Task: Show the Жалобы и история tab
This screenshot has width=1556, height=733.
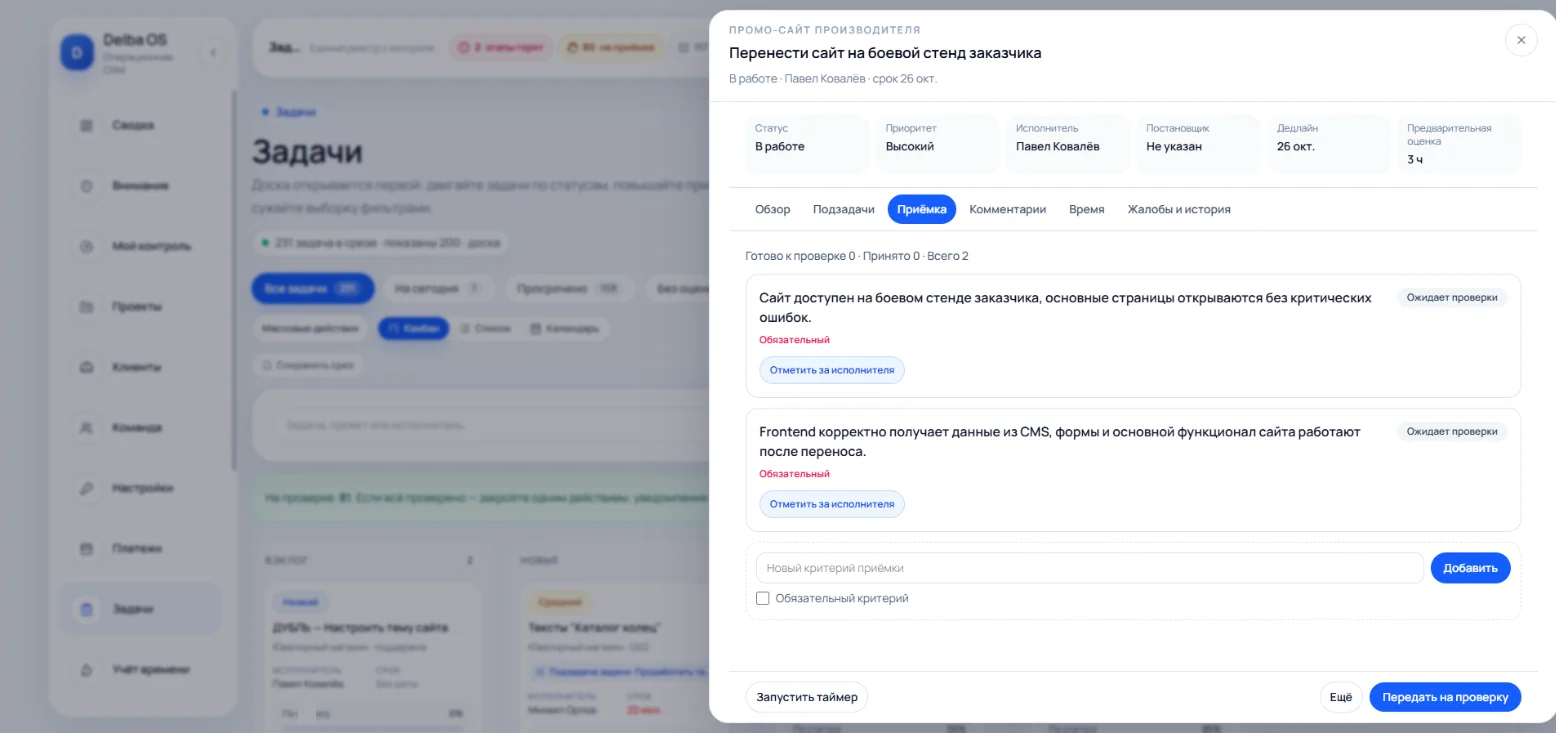Action: coord(1179,209)
